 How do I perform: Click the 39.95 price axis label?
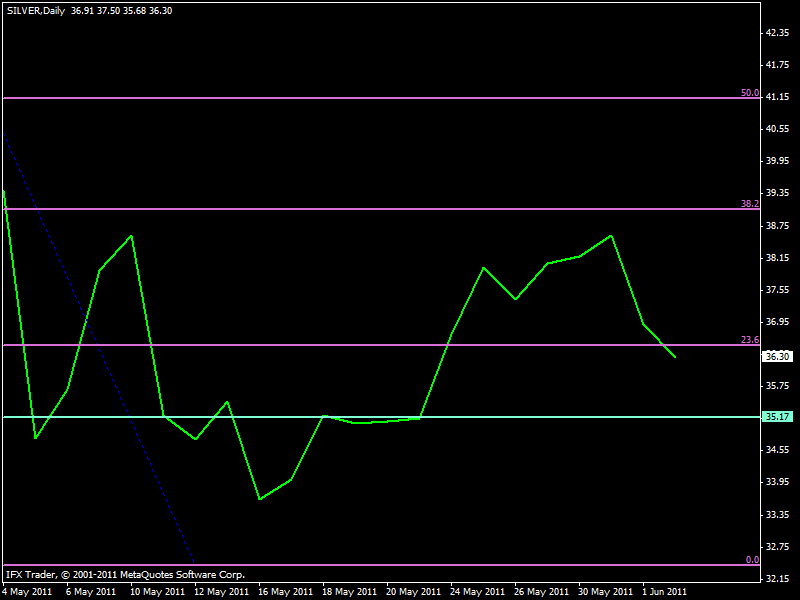click(777, 161)
